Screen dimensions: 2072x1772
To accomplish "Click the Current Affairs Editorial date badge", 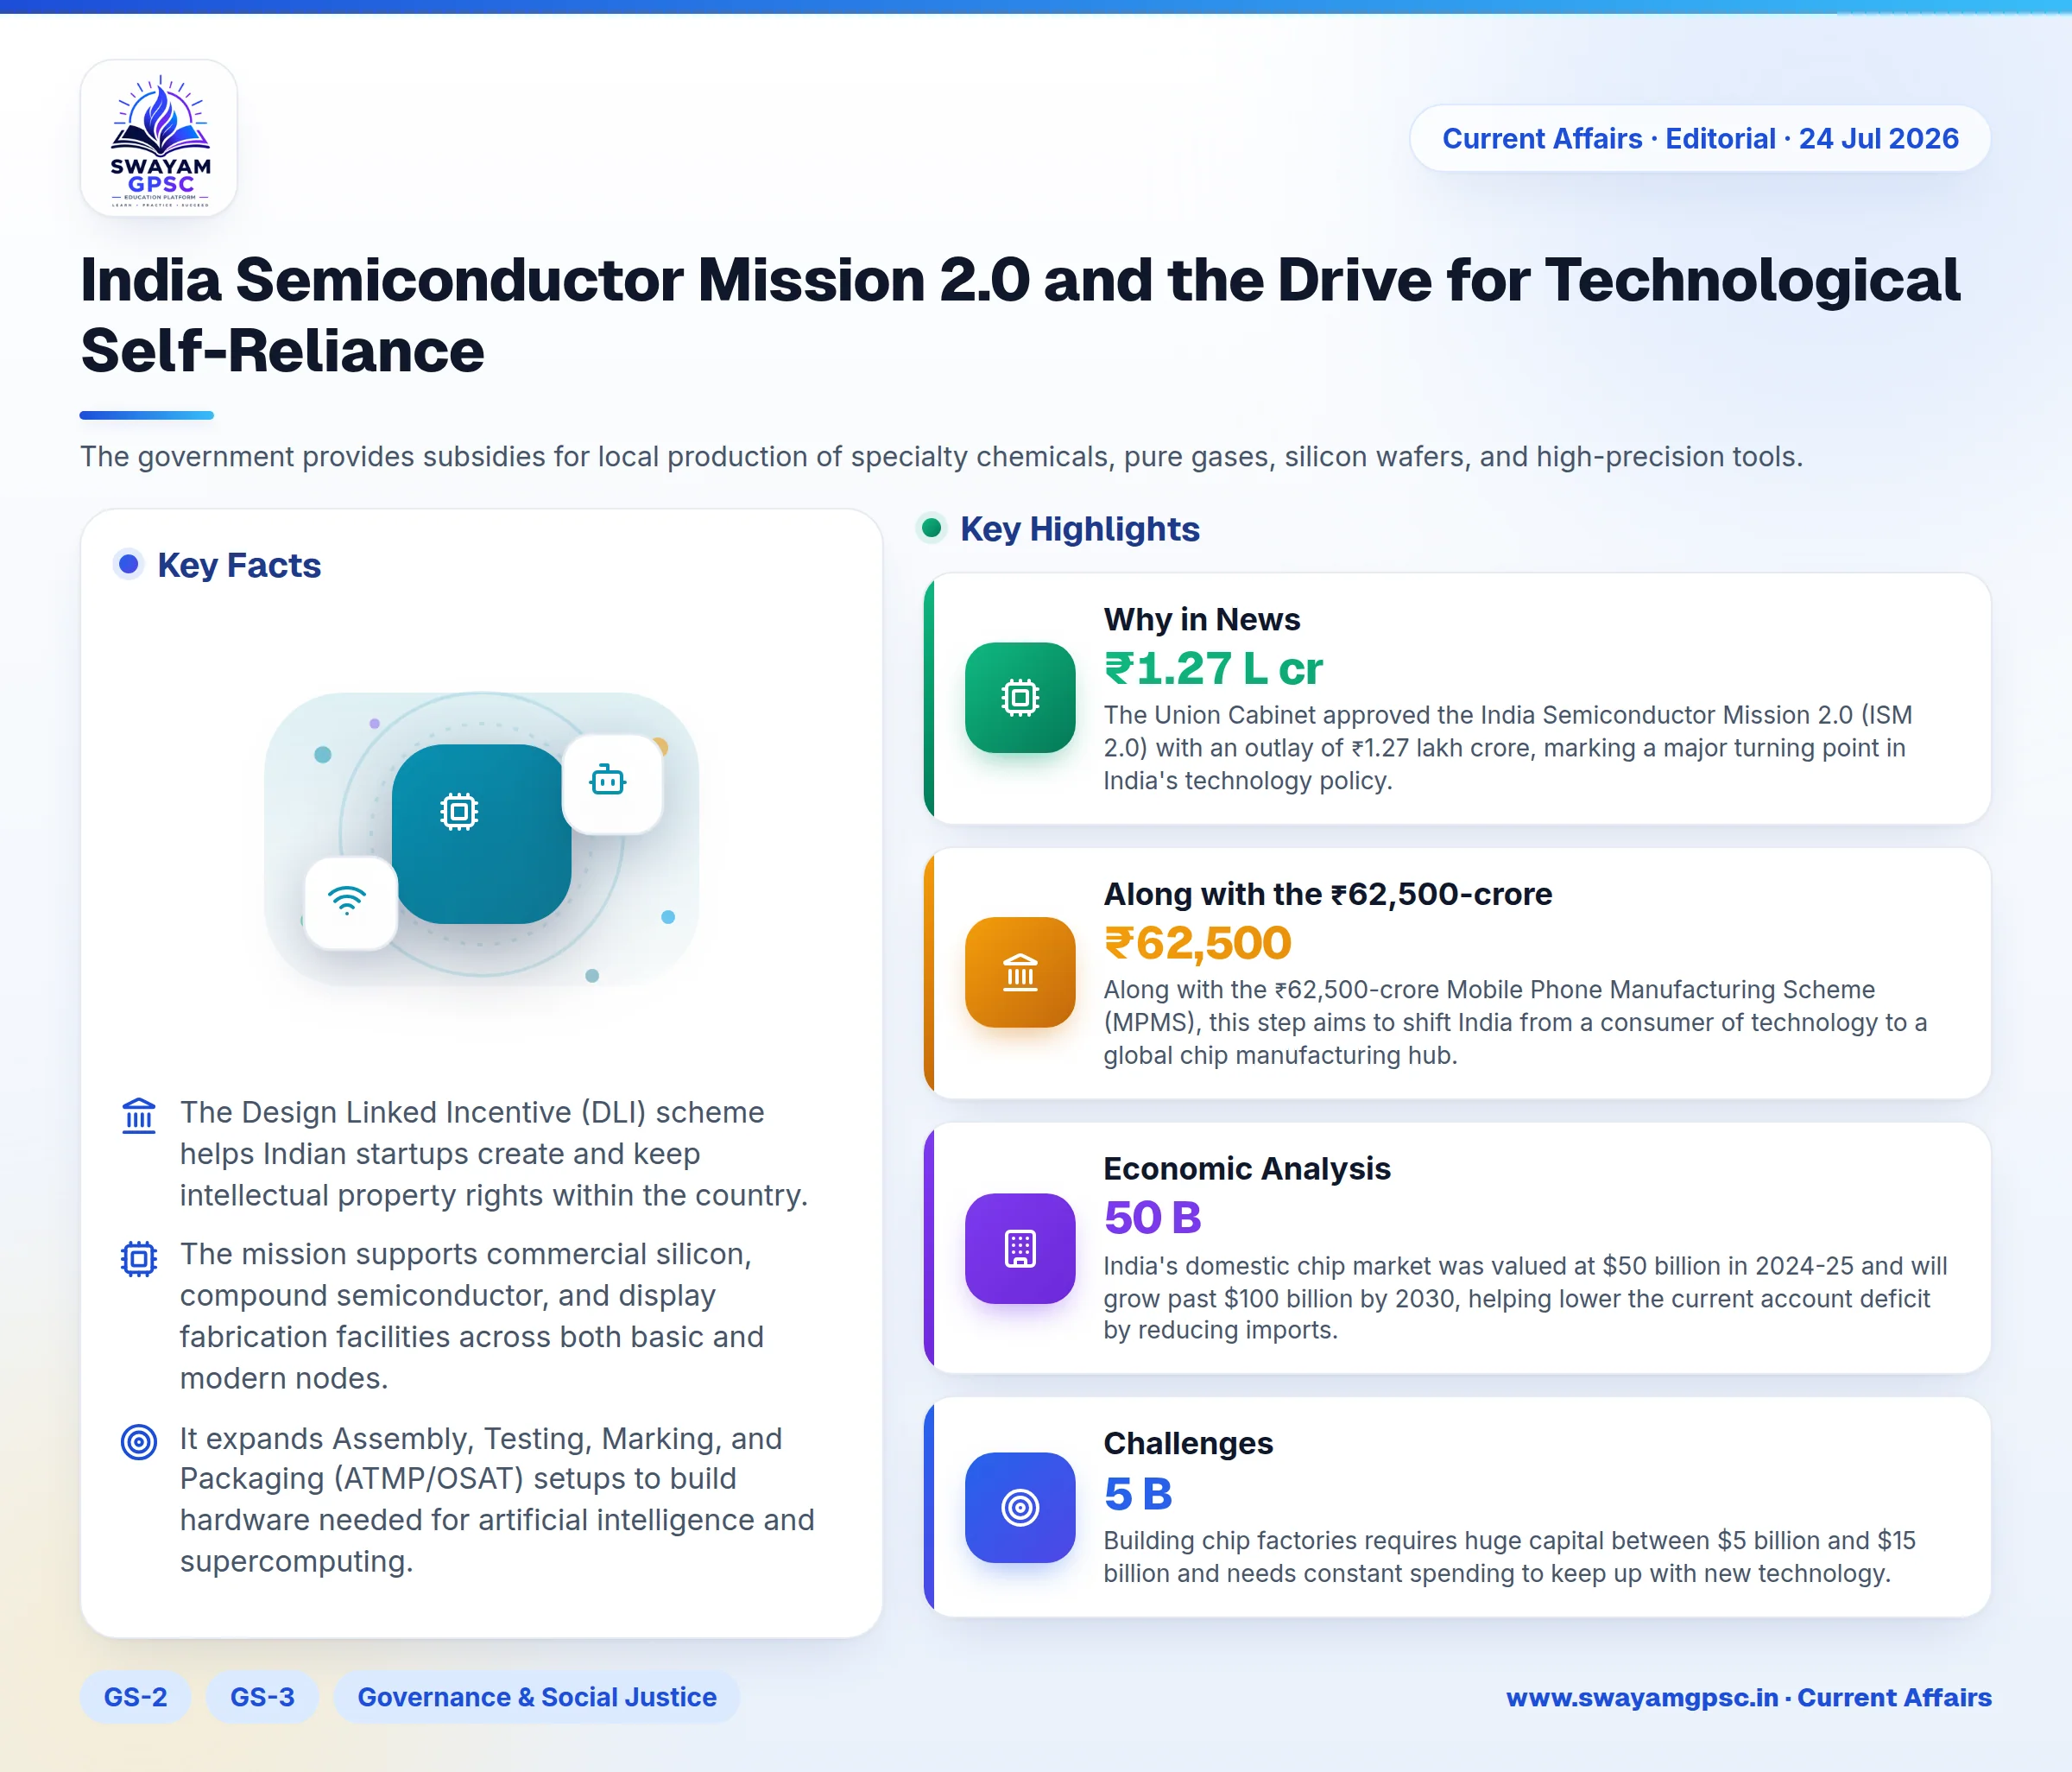I will [x=1700, y=138].
